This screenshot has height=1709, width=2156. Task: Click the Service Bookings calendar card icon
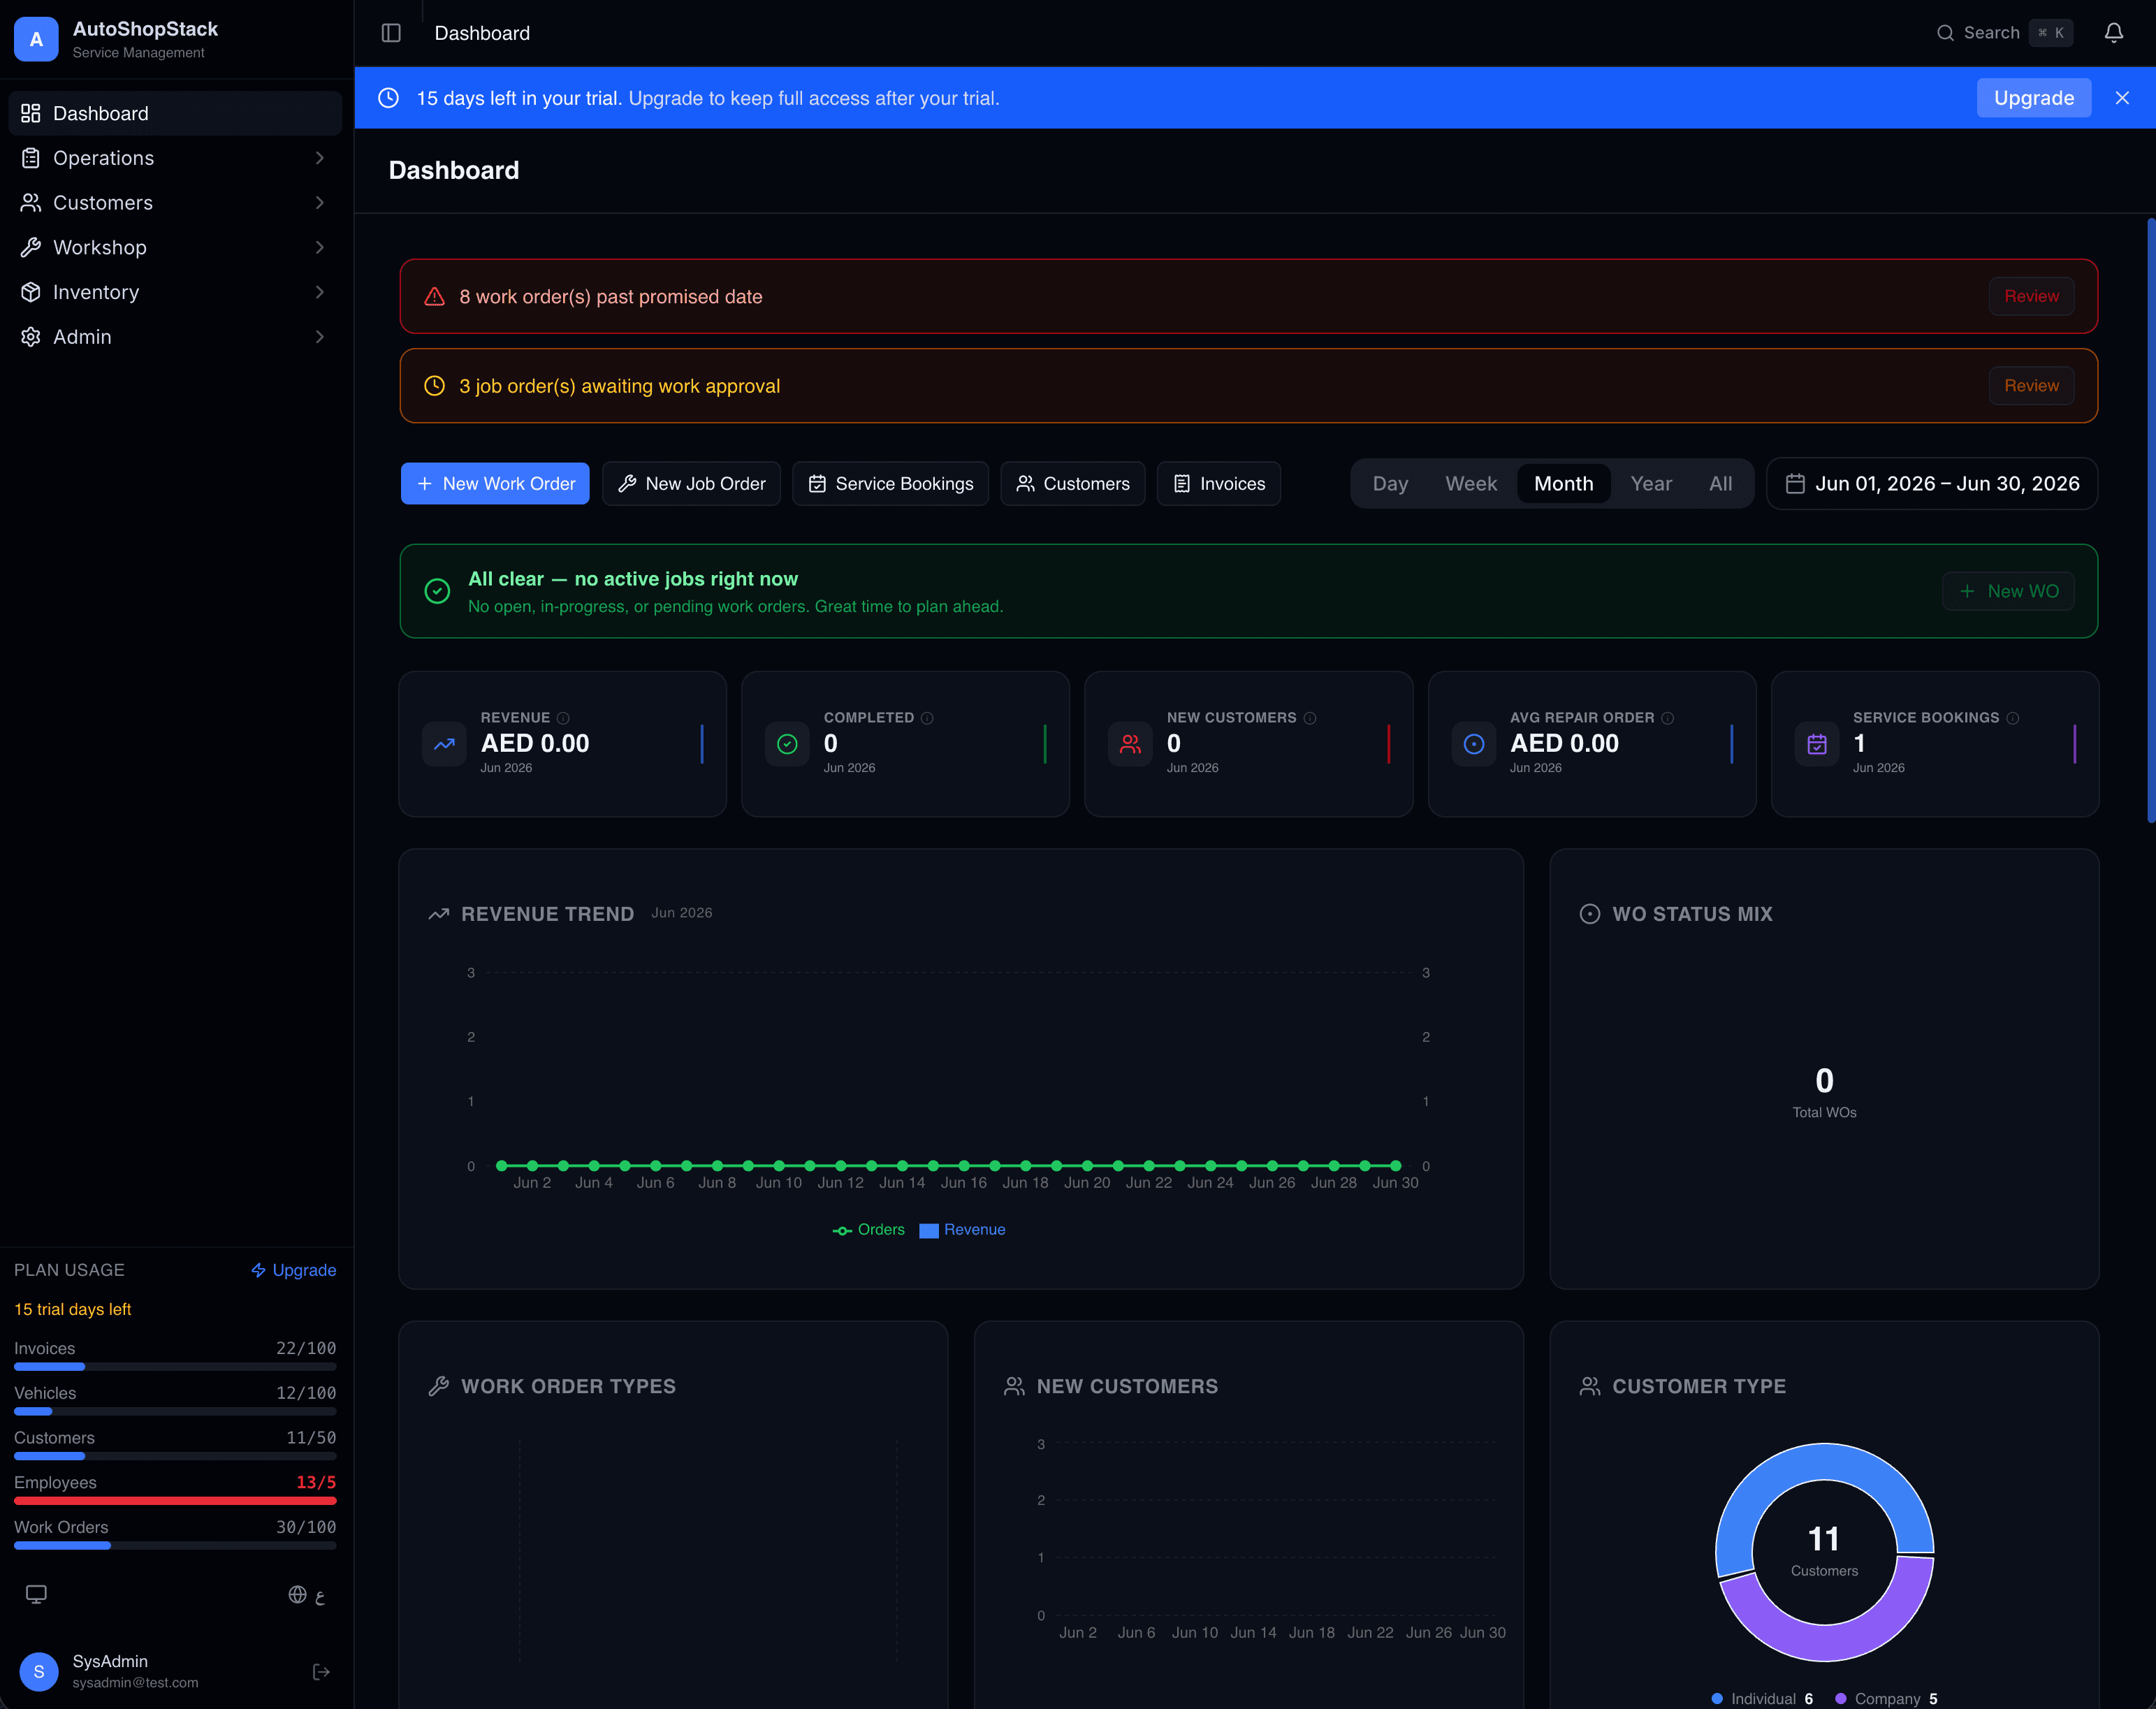point(1817,744)
